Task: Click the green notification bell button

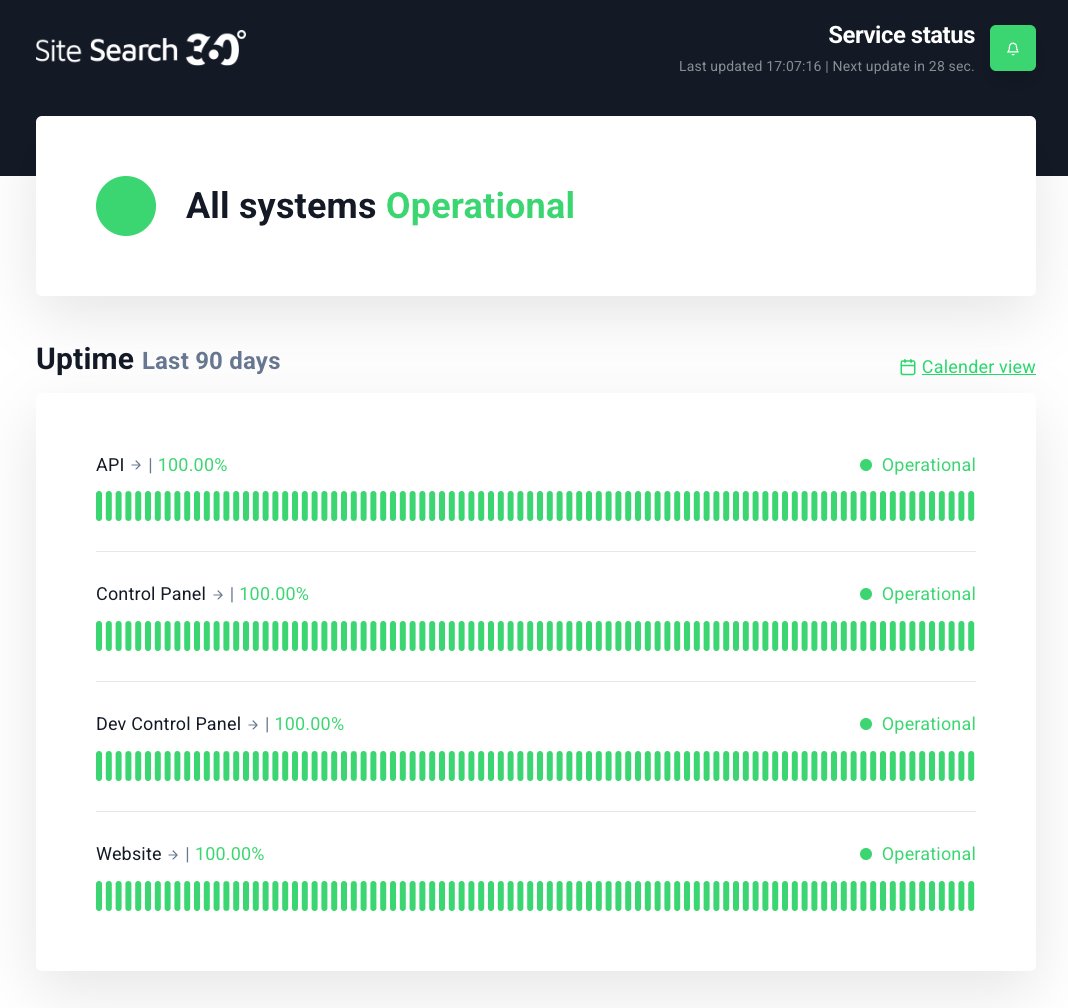Action: [1012, 48]
